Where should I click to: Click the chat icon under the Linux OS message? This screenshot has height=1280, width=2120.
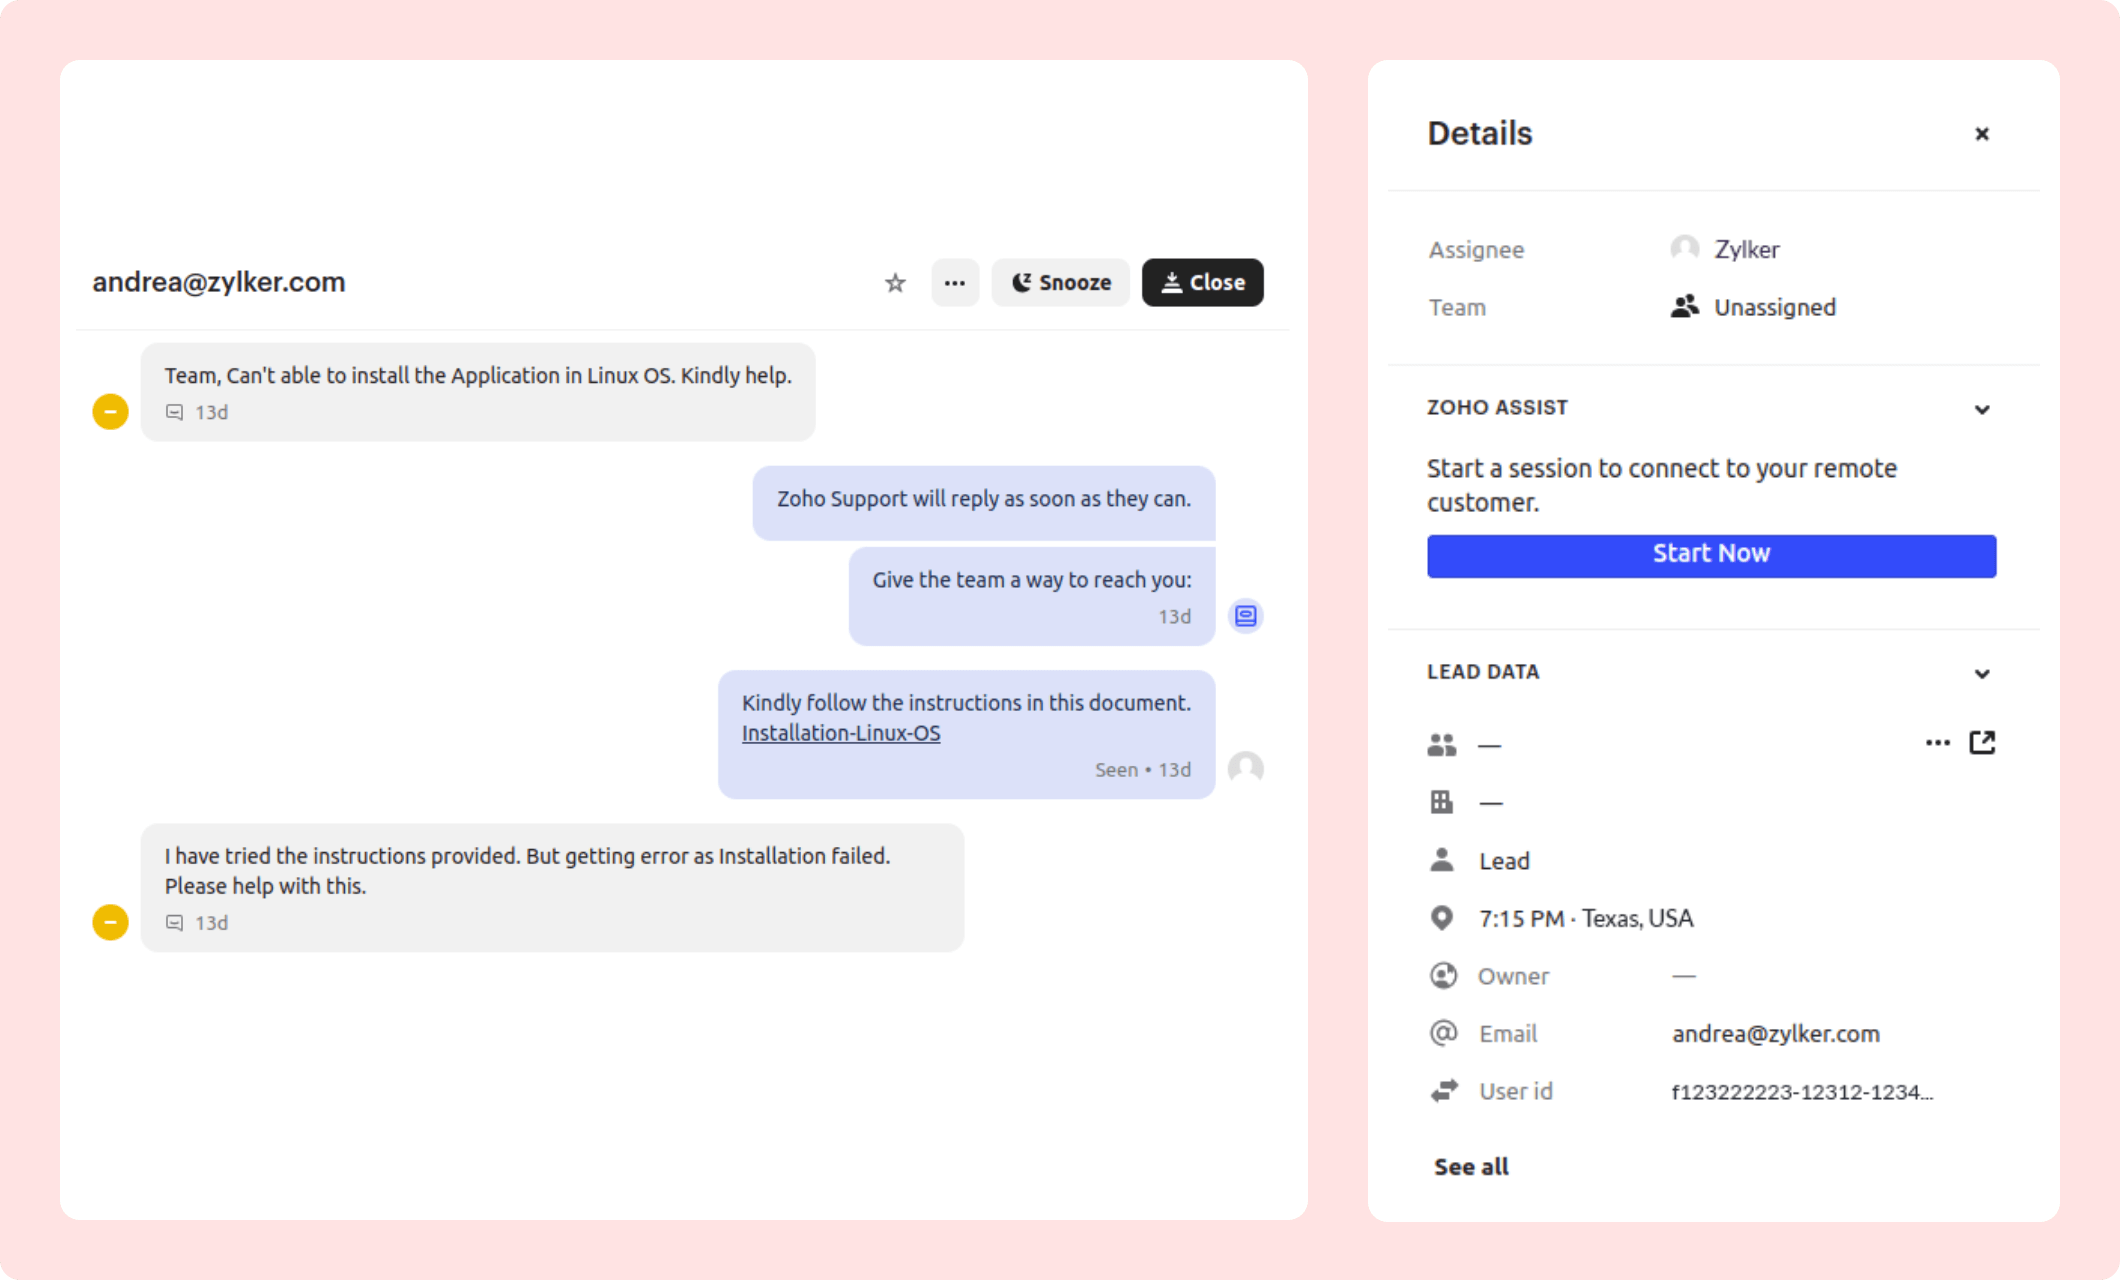(x=175, y=412)
